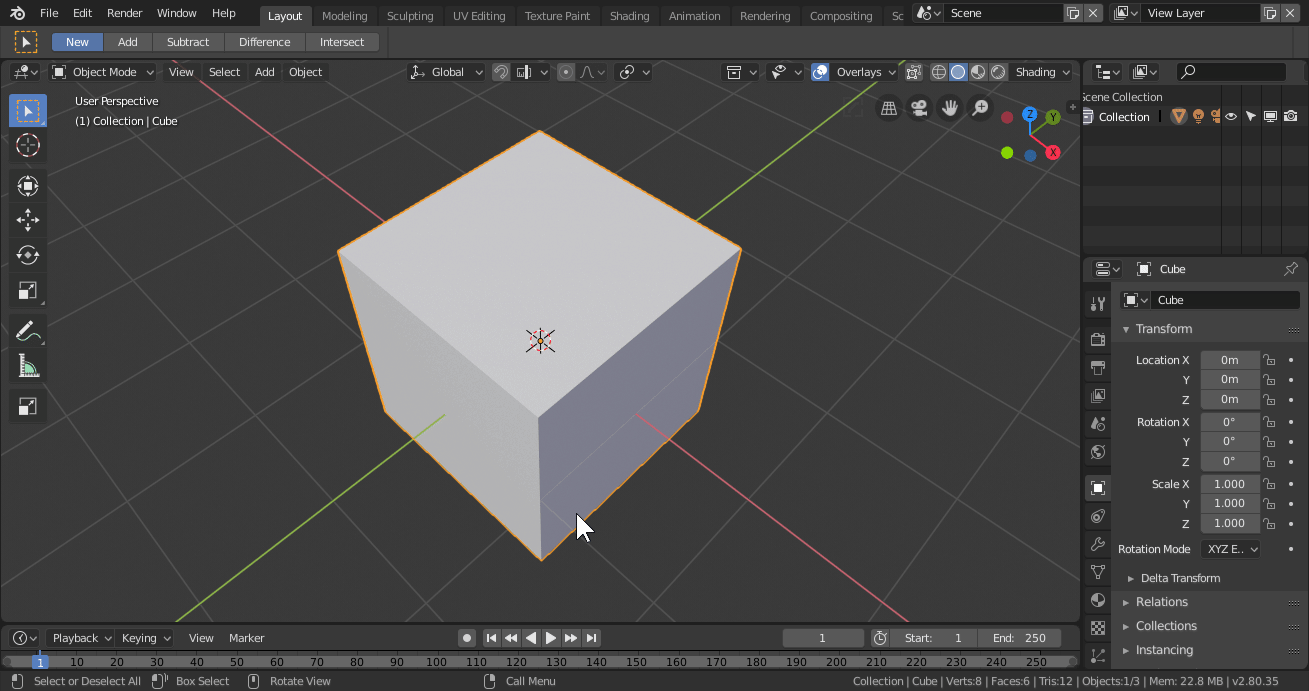The height and width of the screenshot is (691, 1309).
Task: Hide the Collection using eye icon
Action: [x=1231, y=117]
